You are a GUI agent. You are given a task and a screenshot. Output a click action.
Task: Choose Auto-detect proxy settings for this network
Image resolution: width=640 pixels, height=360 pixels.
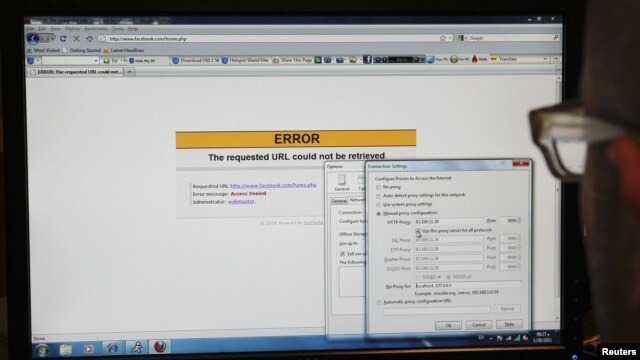[x=378, y=196]
